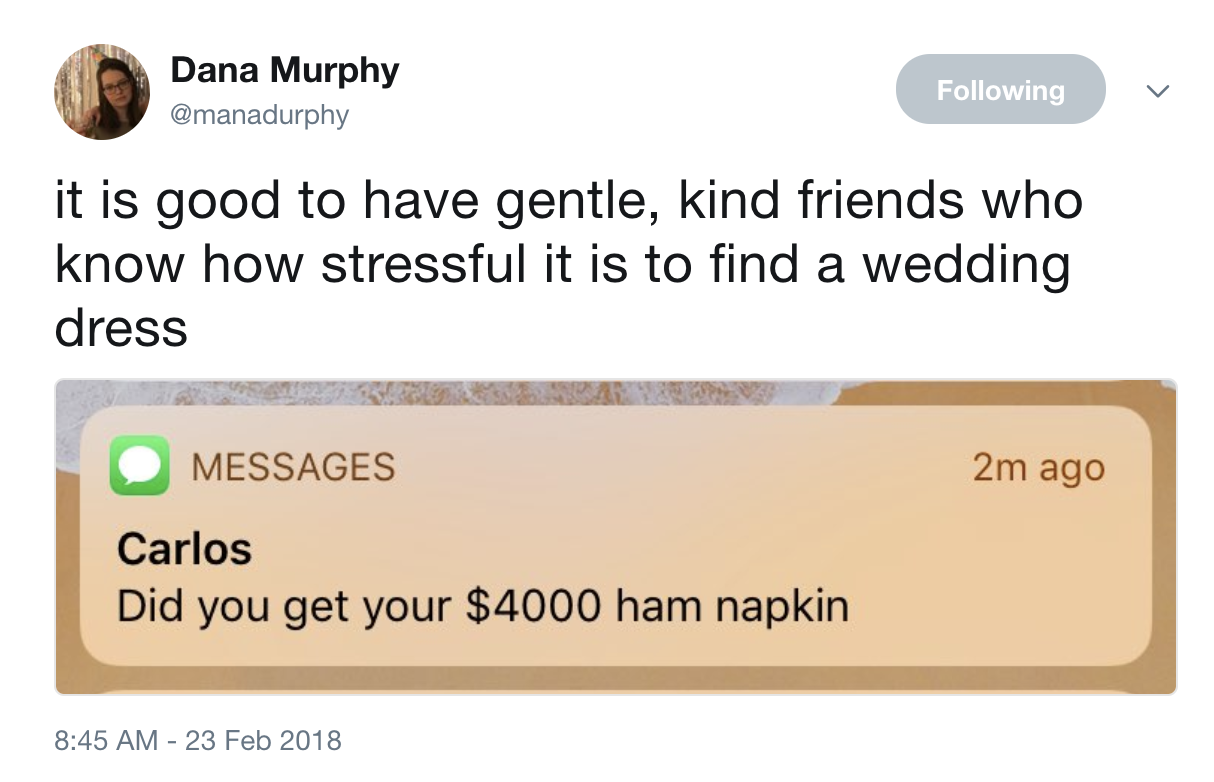Open the attached screenshot's lace photo strip
This screenshot has height=782, width=1214.
pos(450,395)
